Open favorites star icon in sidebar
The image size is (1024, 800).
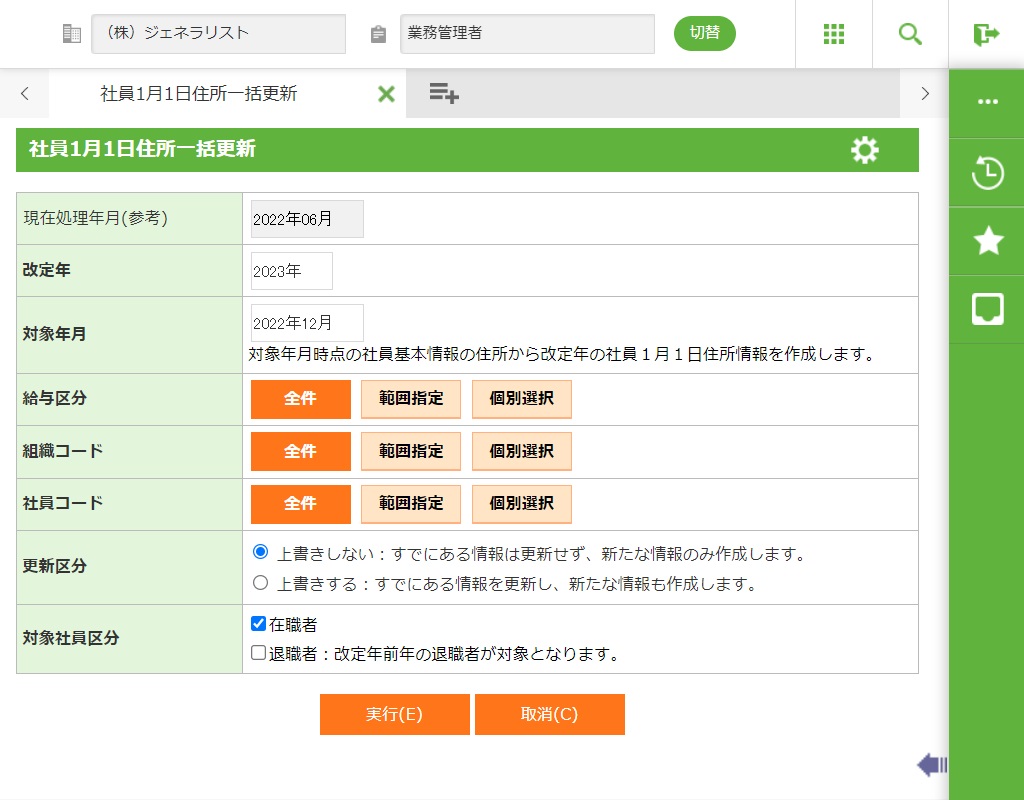987,241
